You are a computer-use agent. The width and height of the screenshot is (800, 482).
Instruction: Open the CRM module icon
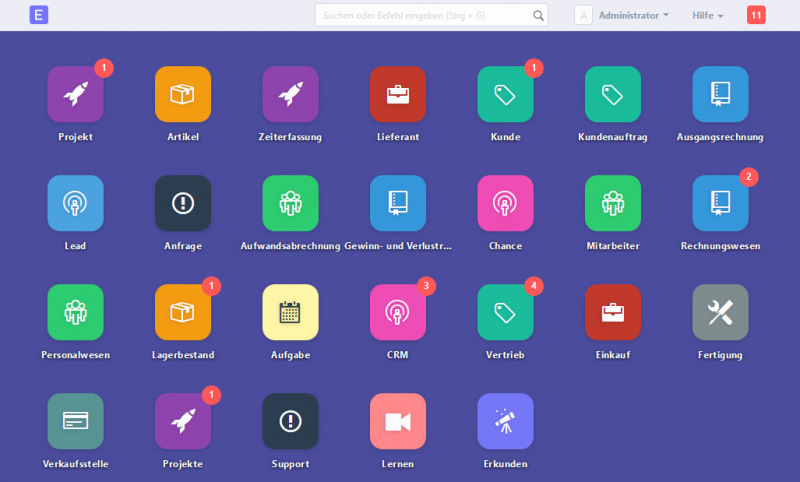[398, 312]
